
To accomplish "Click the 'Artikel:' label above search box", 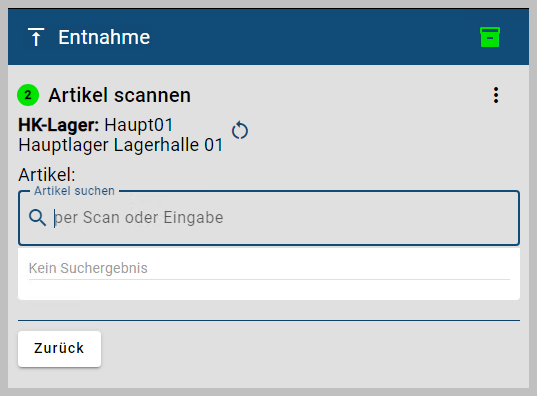I will pos(47,175).
